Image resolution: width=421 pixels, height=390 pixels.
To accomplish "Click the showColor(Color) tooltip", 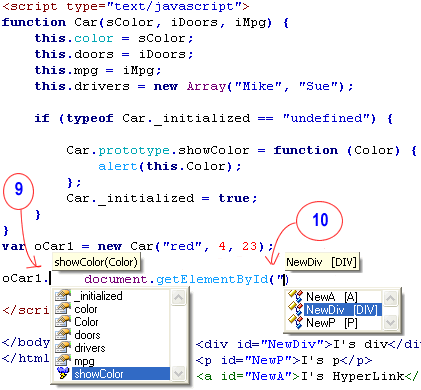I will [96, 262].
